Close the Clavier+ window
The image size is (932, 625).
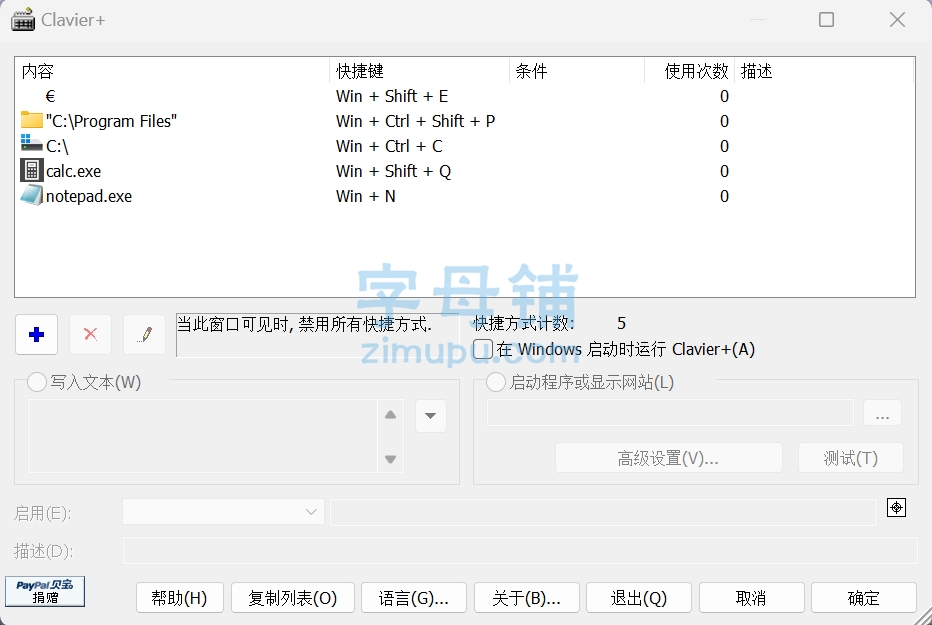pos(898,20)
